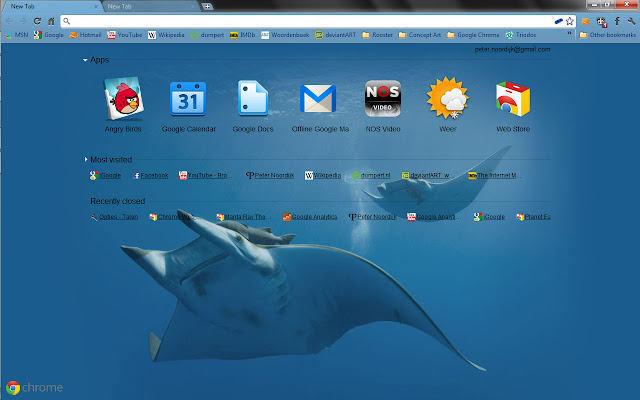640x400 pixels.
Task: Open the Google Calendar app
Action: click(188, 104)
